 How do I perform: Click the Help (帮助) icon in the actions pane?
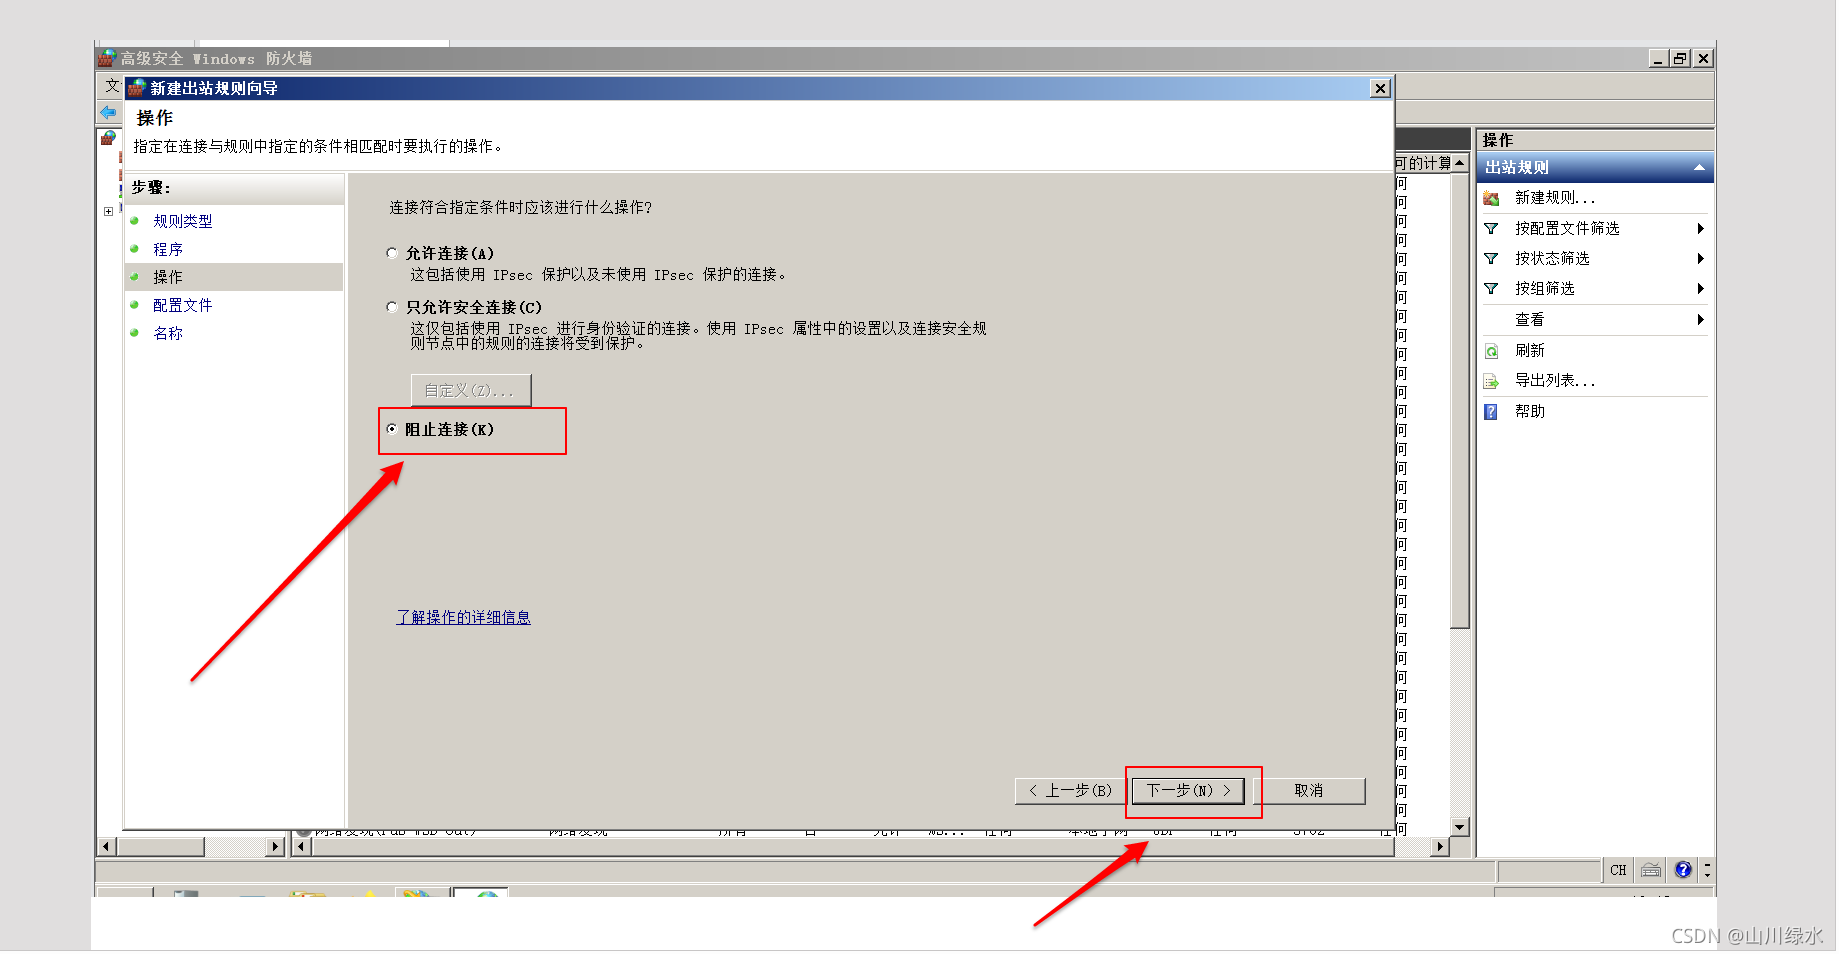point(1491,412)
